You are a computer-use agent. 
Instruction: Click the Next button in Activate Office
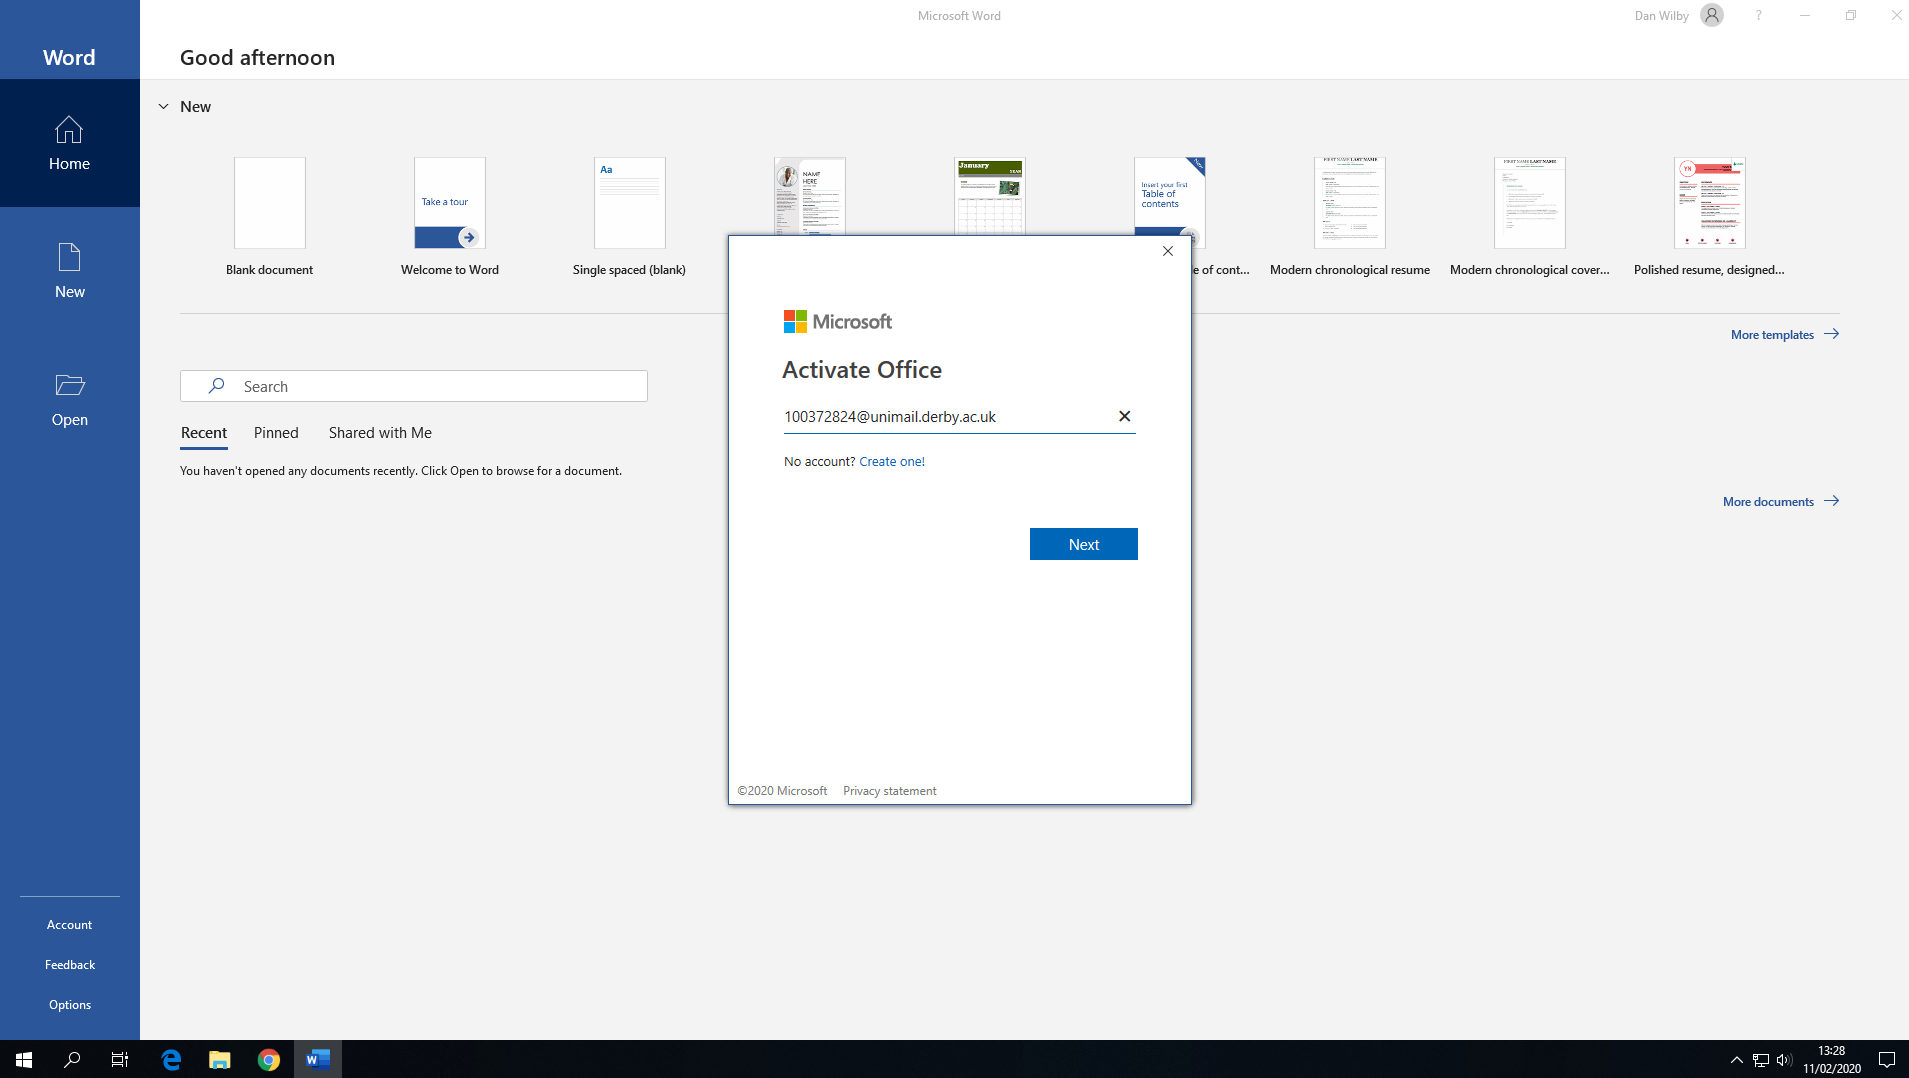pos(1084,544)
